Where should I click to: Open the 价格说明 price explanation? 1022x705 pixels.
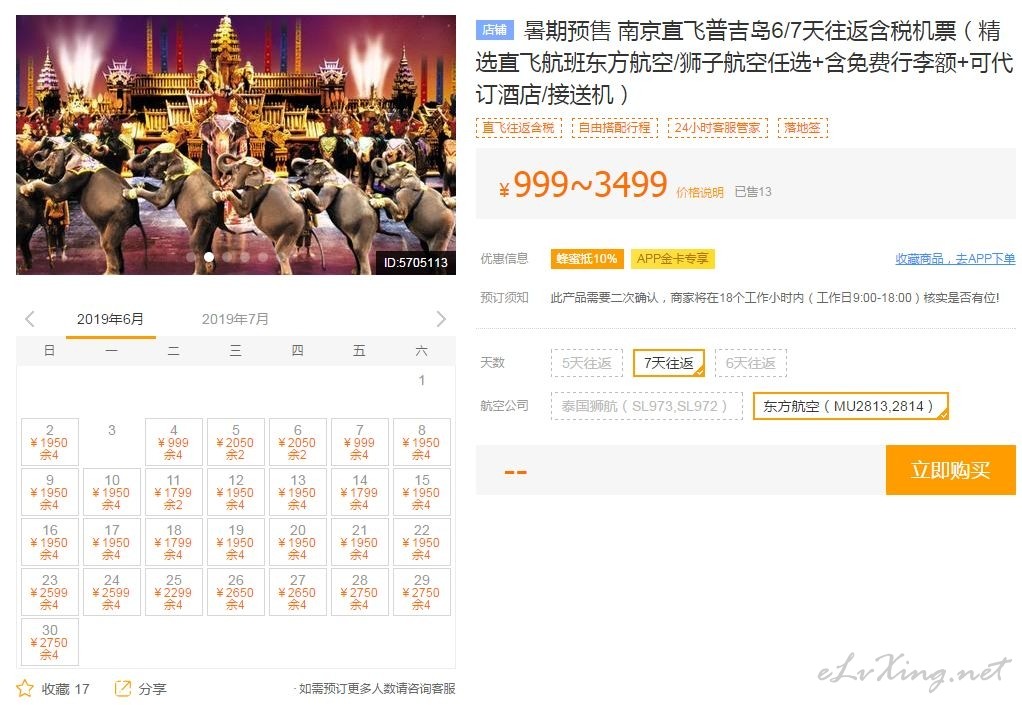700,192
